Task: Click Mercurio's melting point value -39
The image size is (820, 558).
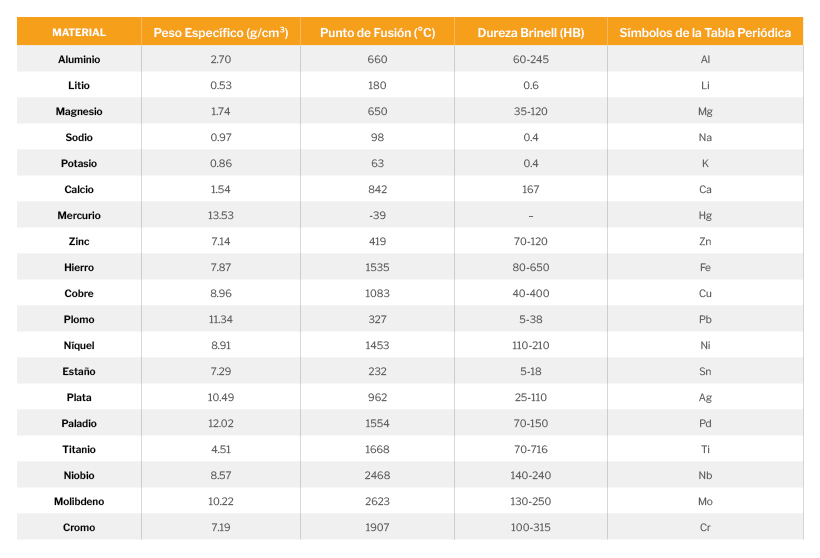Action: tap(377, 216)
